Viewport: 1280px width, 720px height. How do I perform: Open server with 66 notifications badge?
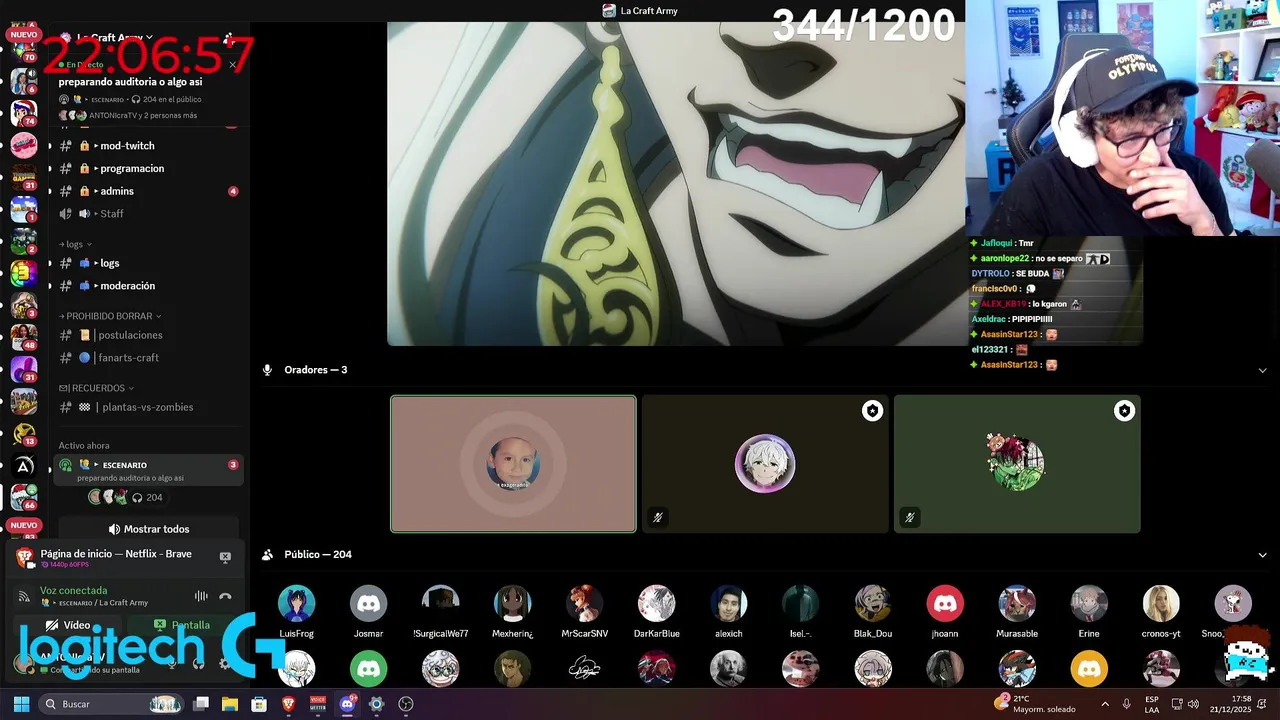point(24,496)
